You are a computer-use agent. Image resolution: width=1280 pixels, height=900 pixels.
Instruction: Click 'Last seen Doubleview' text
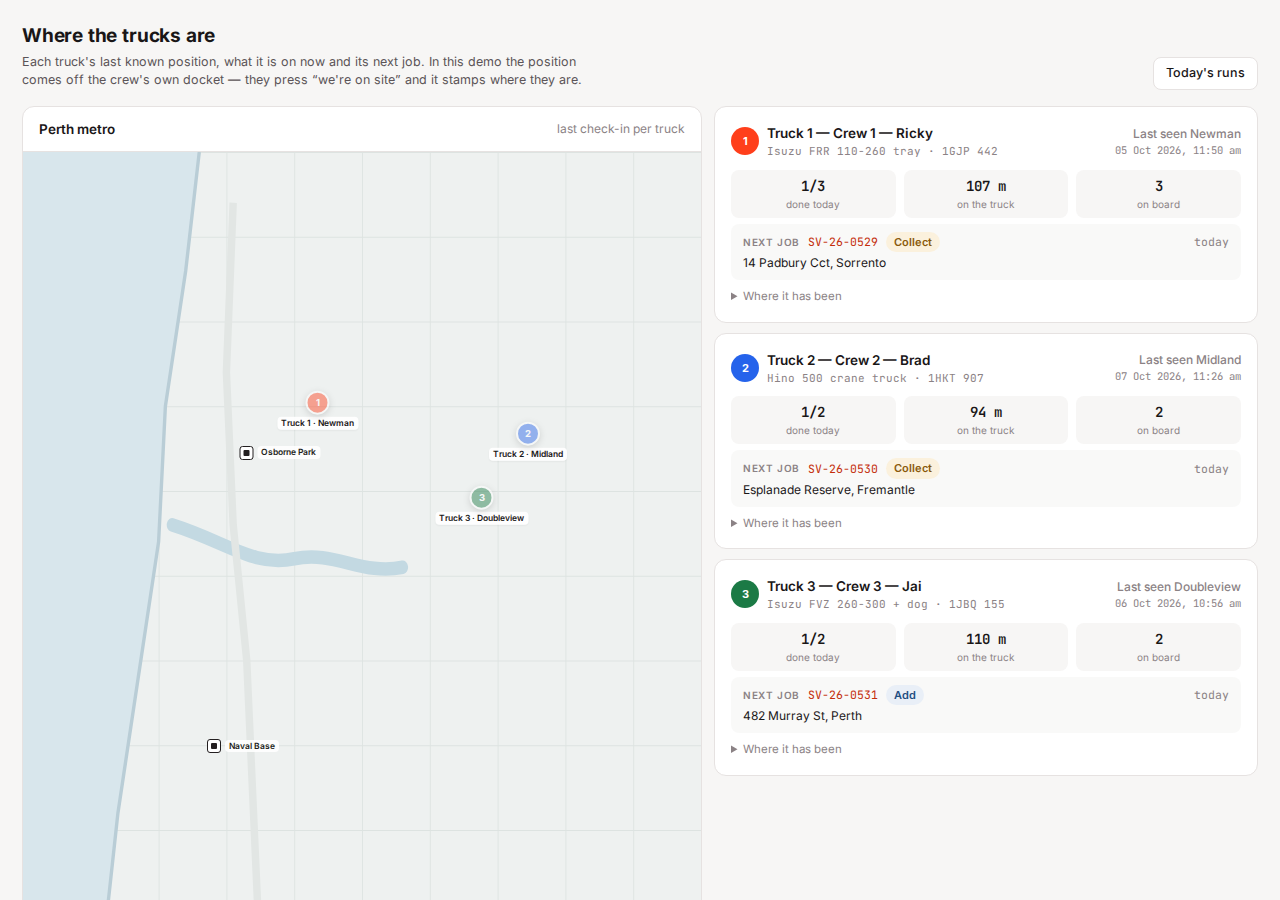1179,587
